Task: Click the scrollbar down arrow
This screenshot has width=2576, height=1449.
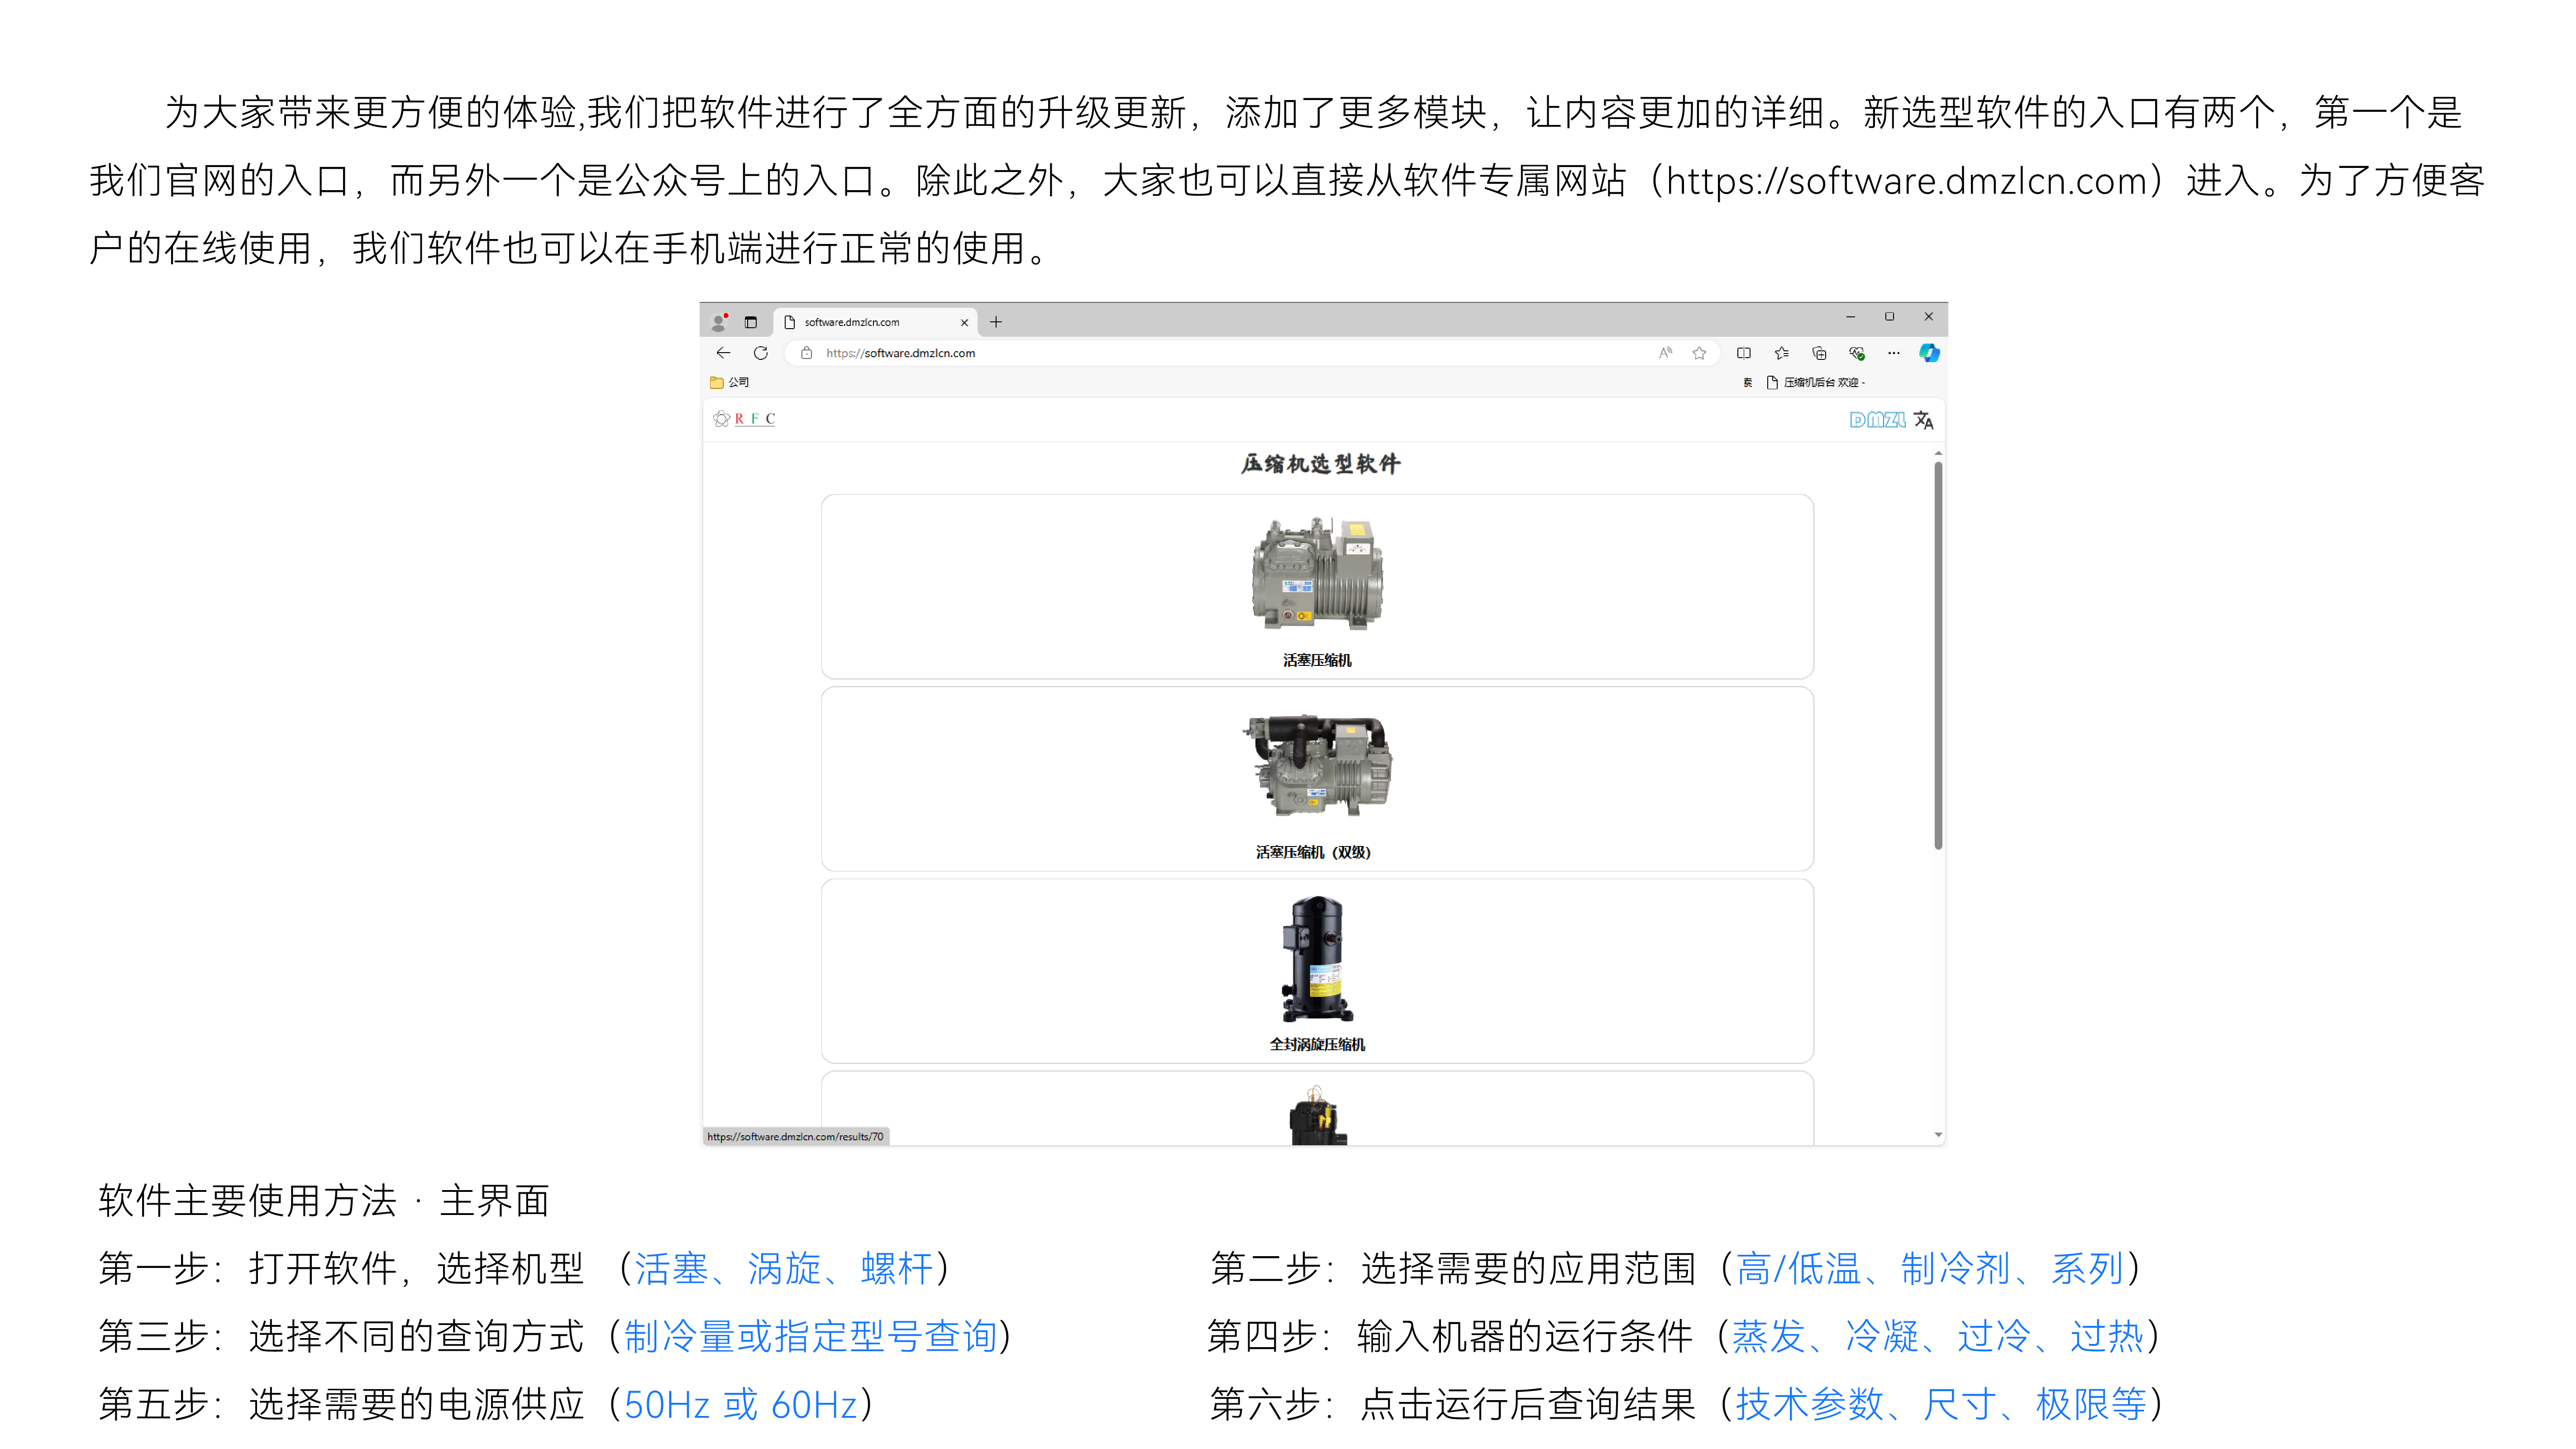Action: click(x=1938, y=1135)
